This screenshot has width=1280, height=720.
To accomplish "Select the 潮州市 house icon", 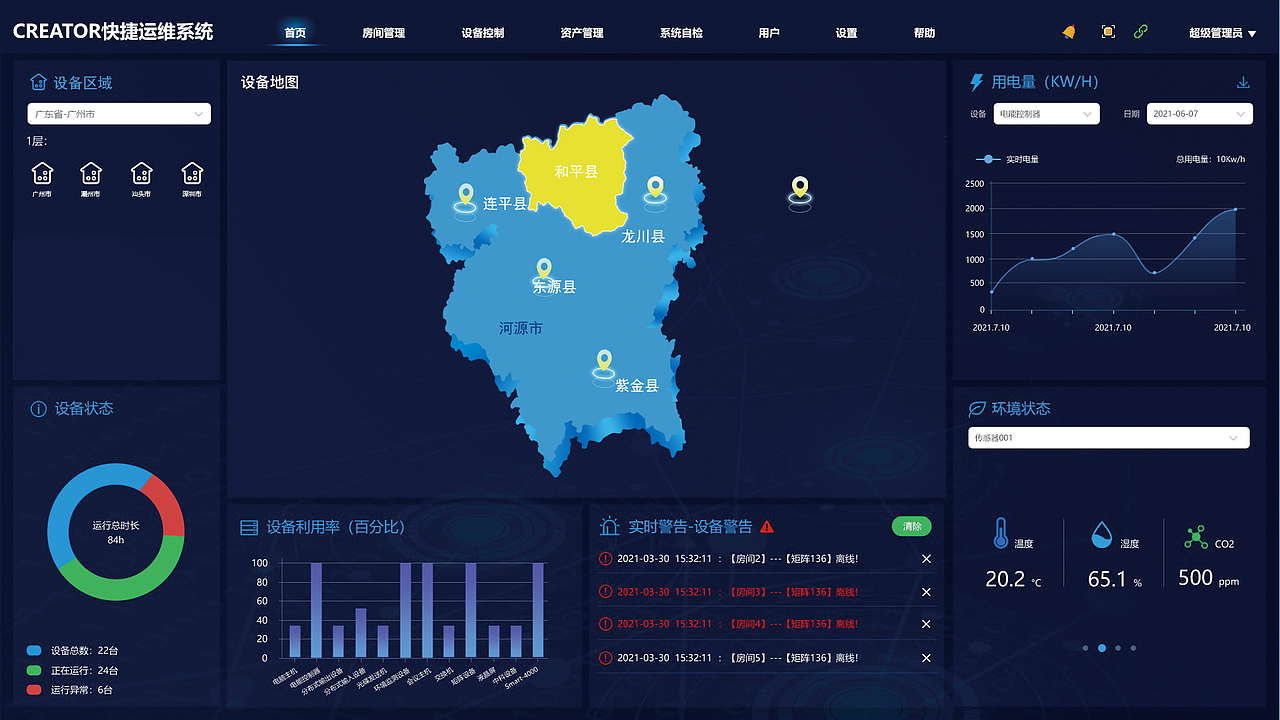I will (91, 173).
